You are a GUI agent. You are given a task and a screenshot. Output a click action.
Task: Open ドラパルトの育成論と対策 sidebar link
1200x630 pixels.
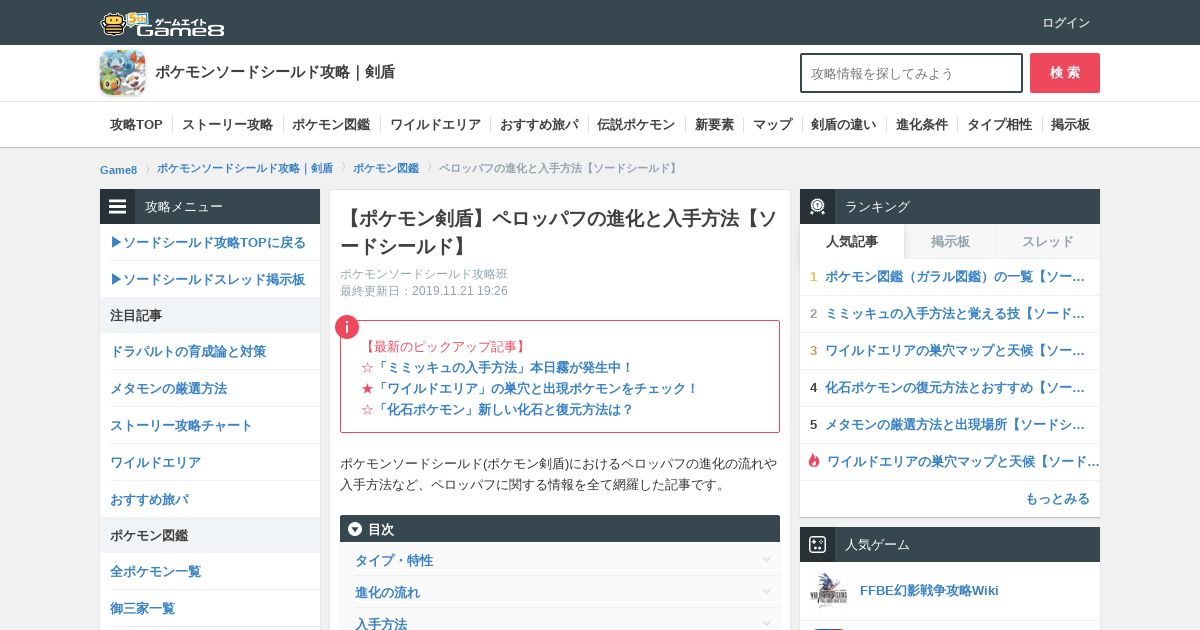188,351
